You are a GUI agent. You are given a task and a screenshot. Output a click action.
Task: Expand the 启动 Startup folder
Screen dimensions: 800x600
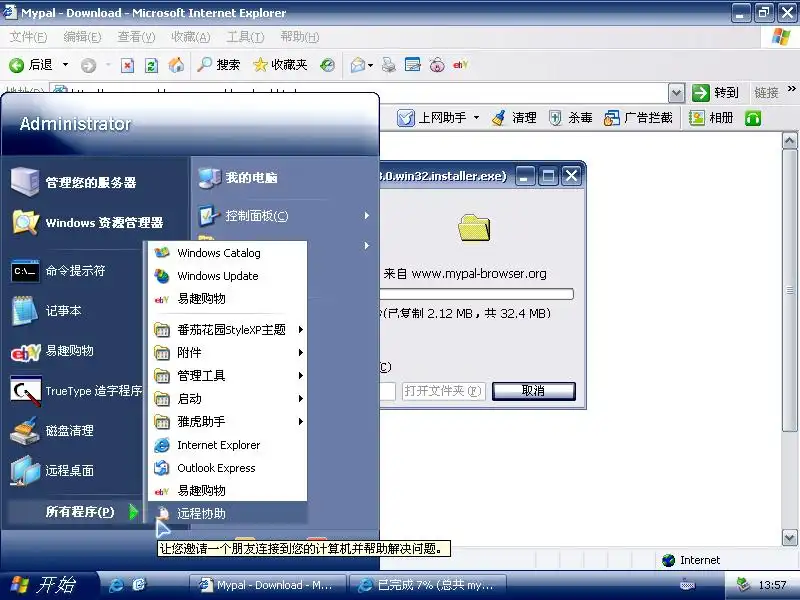click(x=228, y=399)
